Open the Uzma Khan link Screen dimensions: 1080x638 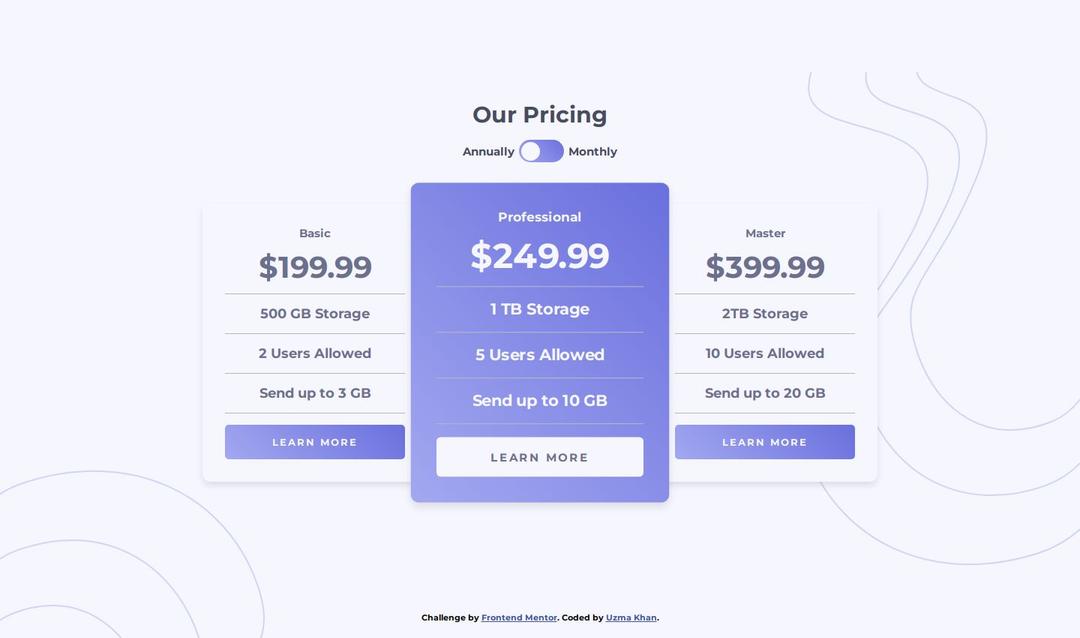click(631, 618)
